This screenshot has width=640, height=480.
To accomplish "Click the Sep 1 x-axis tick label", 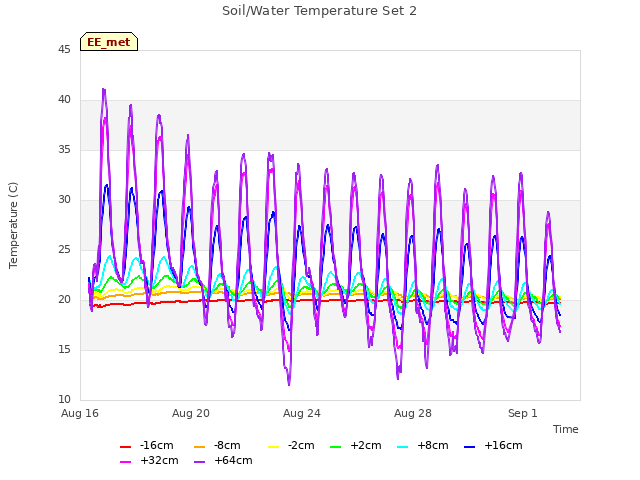I will pos(522,413).
